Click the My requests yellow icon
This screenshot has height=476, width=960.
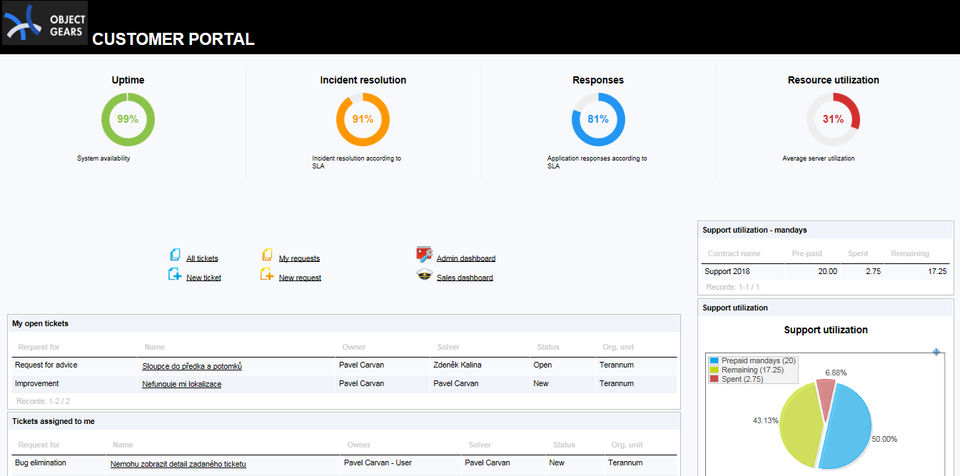click(267, 255)
